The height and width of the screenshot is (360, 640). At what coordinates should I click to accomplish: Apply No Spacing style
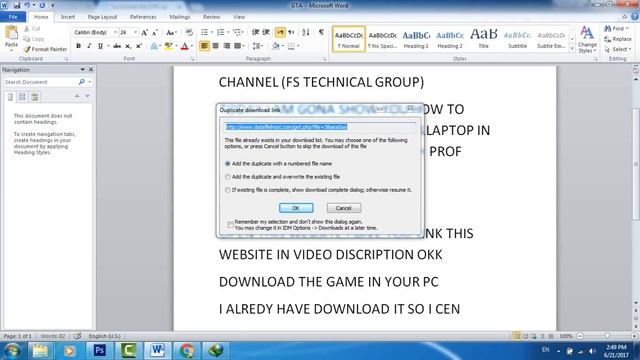tap(382, 39)
